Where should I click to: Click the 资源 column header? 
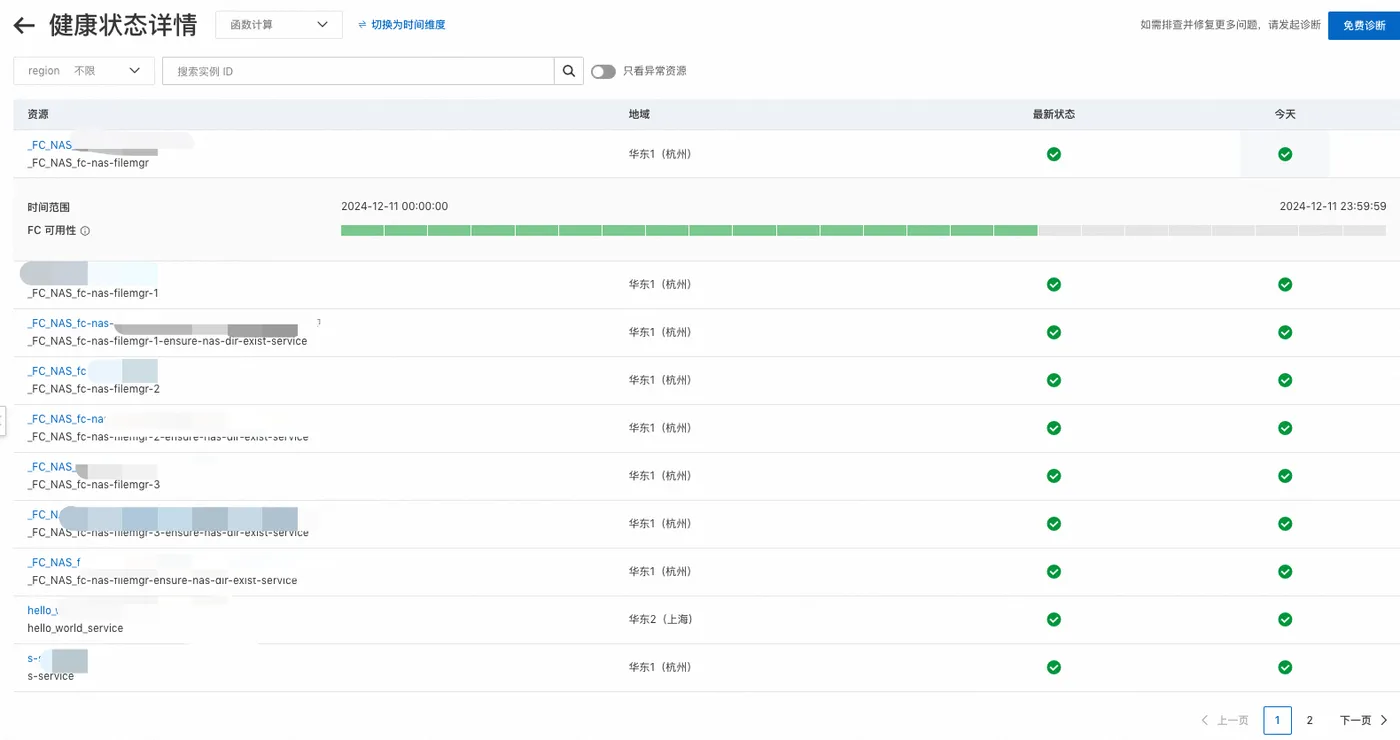[x=38, y=114]
